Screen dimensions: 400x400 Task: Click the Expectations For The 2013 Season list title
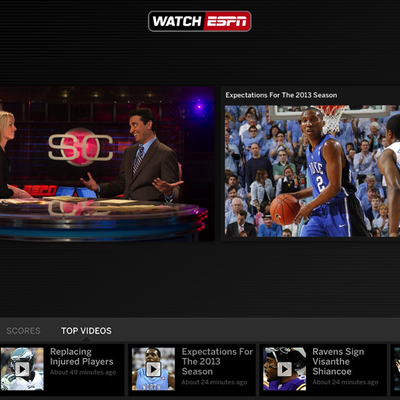coord(217,362)
